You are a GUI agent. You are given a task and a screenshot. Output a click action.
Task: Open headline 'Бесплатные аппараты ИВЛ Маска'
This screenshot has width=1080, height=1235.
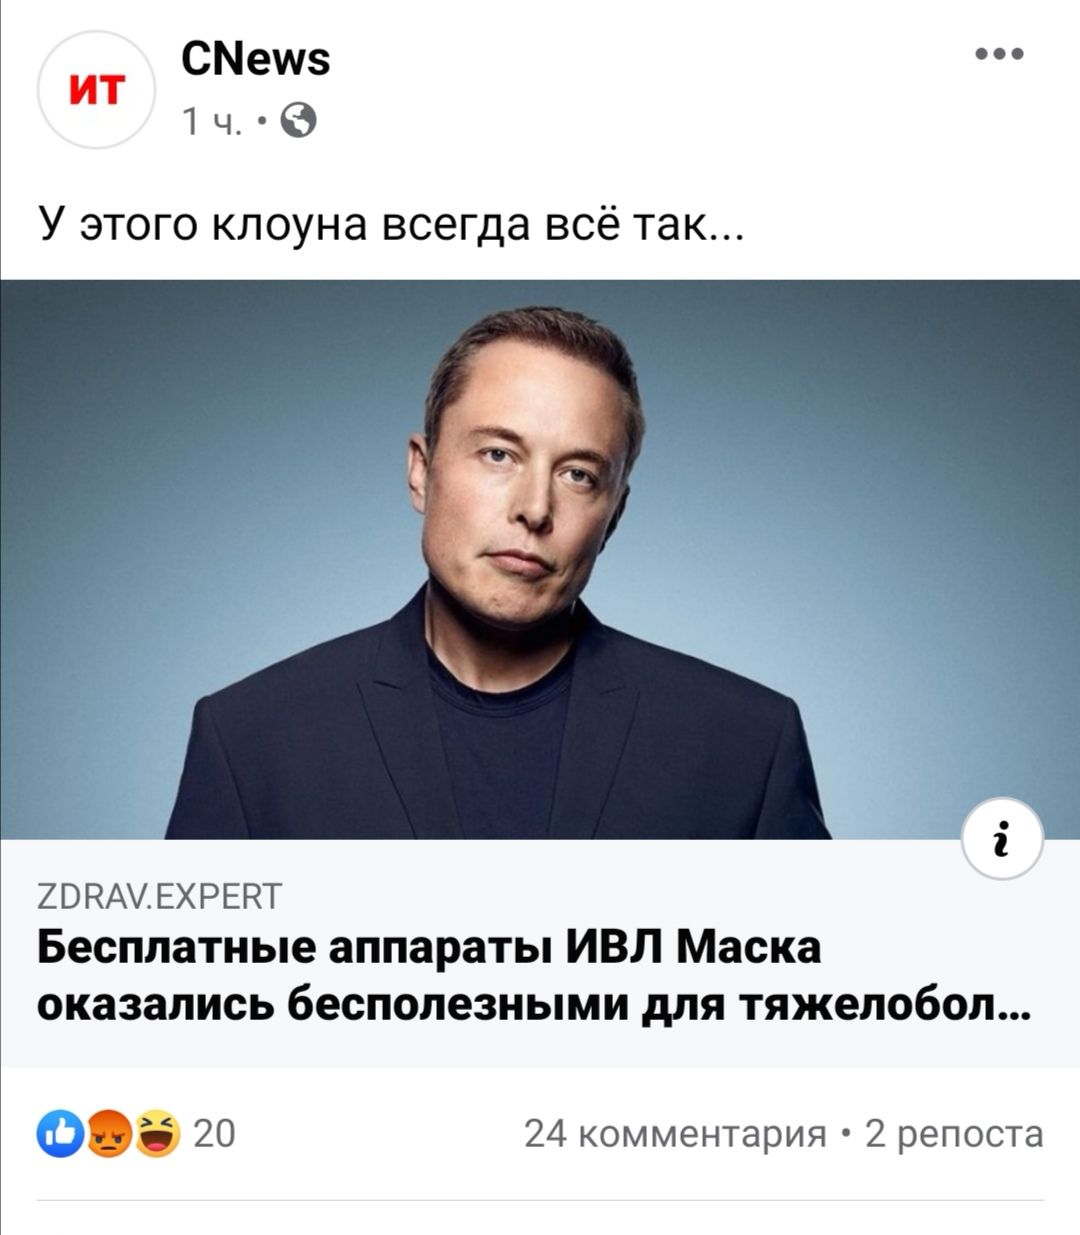point(429,946)
